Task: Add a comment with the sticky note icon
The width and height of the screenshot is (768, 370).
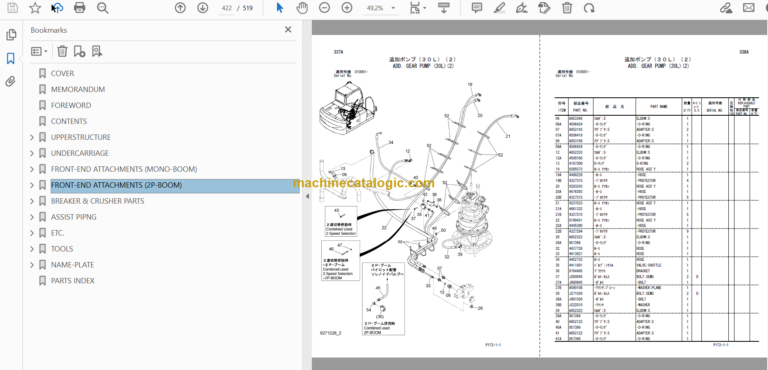Action: (476, 7)
